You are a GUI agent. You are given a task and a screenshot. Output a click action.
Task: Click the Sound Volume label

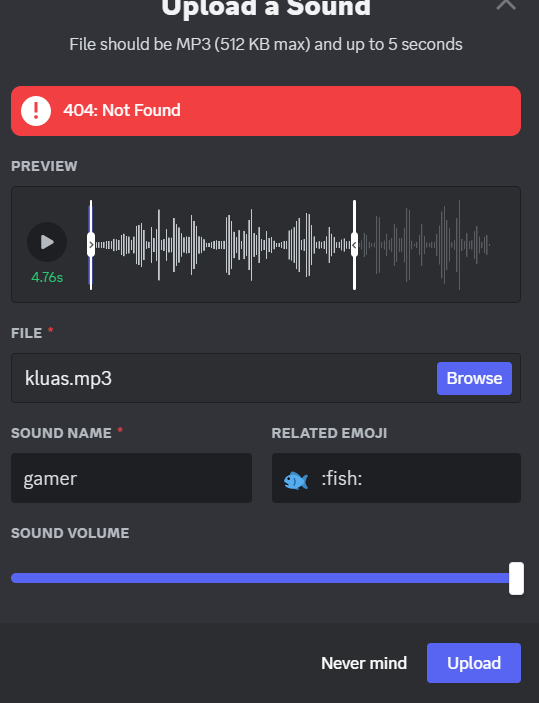point(70,533)
